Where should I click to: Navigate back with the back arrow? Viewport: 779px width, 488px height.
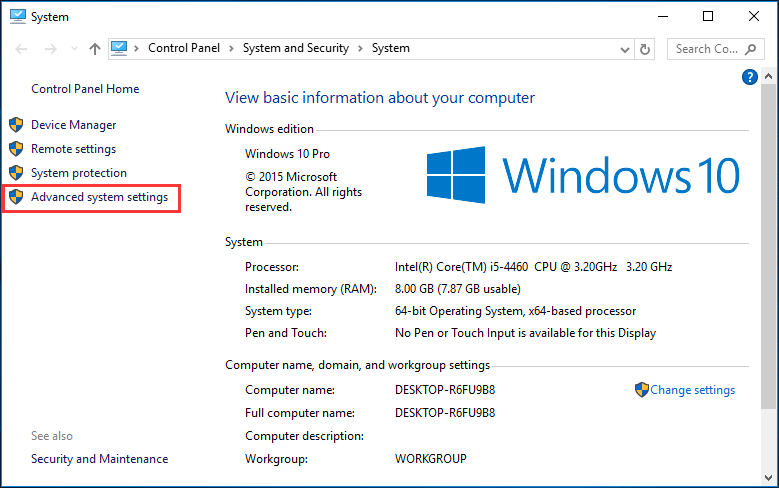(21, 48)
